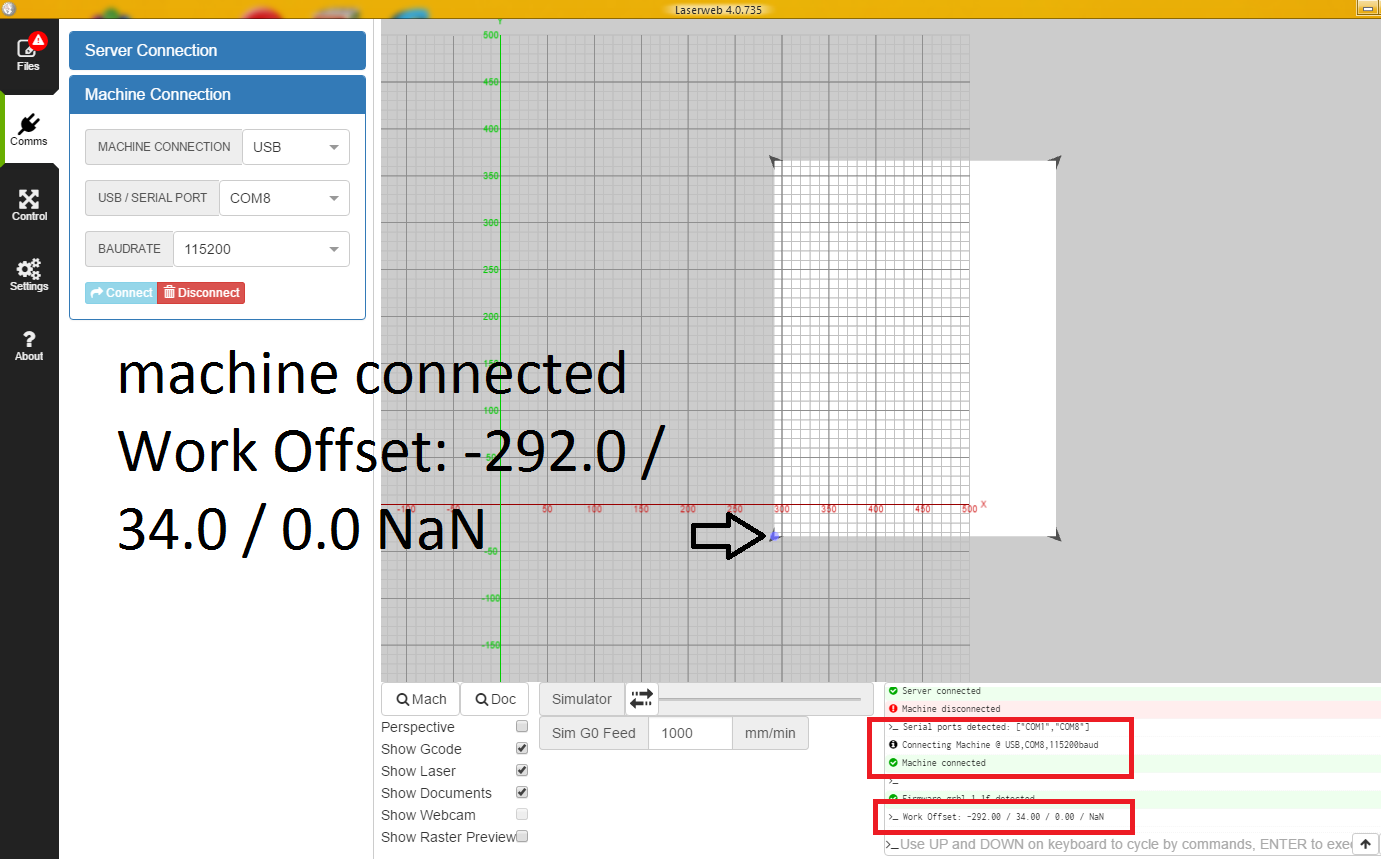The height and width of the screenshot is (859, 1381).
Task: Collapse the Machine Connection panel
Action: 217,94
